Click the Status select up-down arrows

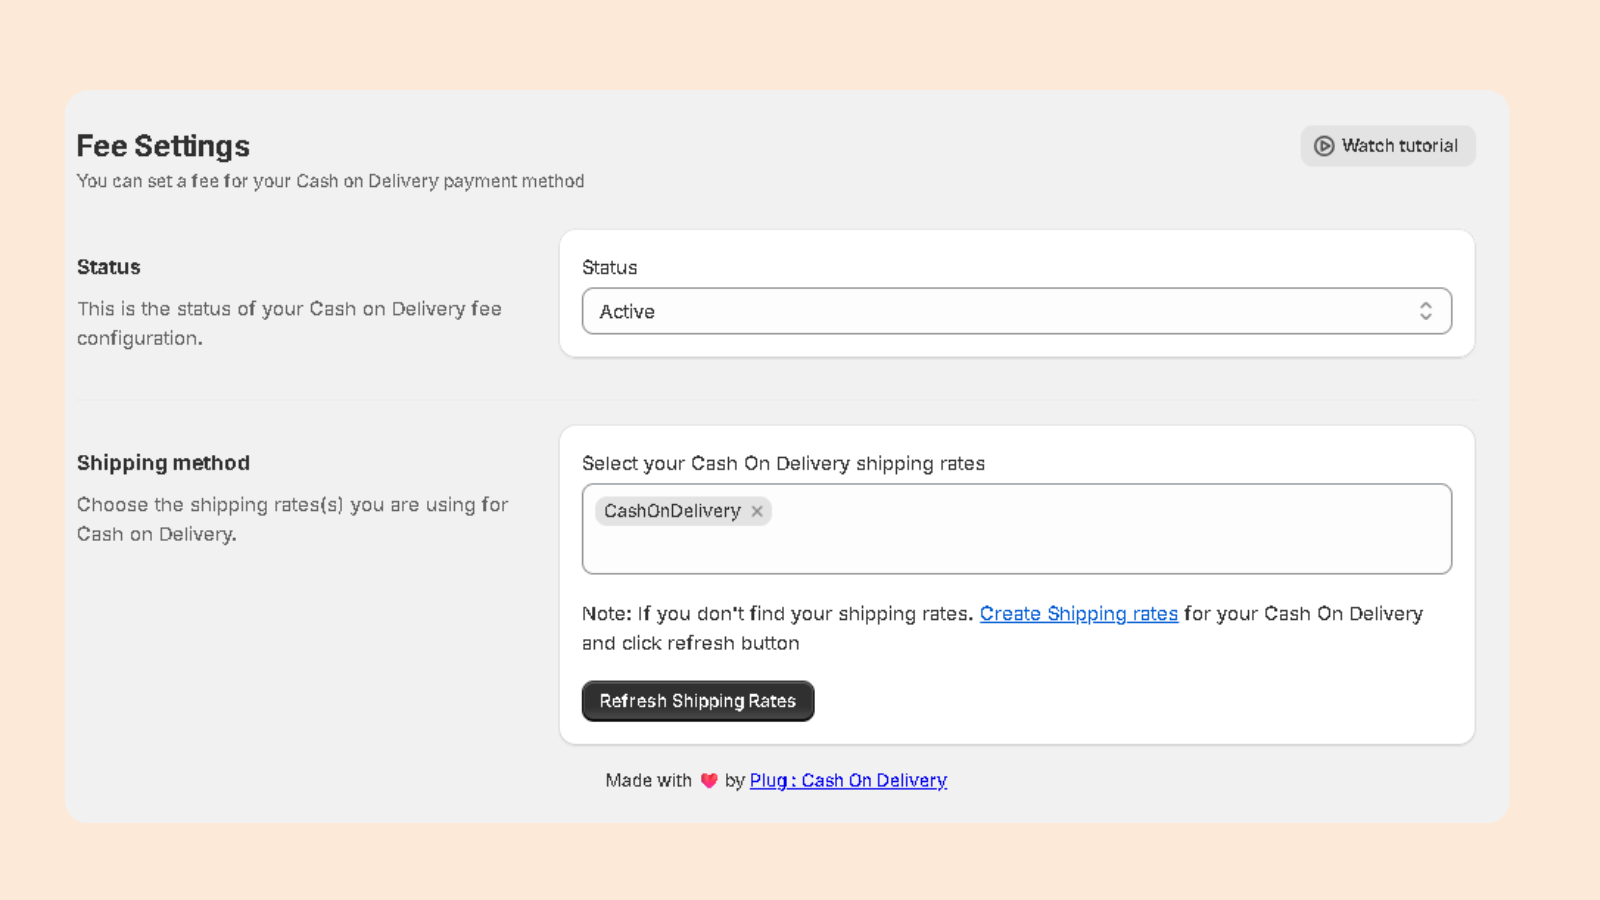click(x=1426, y=311)
